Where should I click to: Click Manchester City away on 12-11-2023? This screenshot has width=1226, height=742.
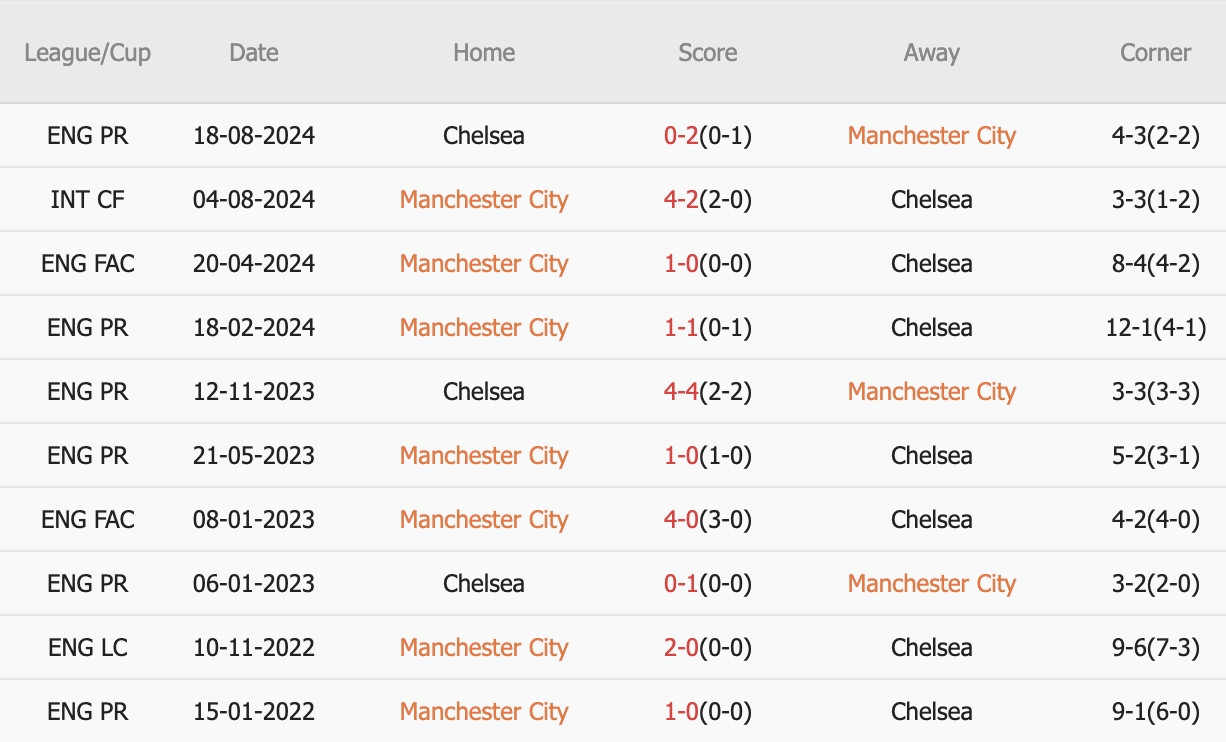(x=932, y=391)
